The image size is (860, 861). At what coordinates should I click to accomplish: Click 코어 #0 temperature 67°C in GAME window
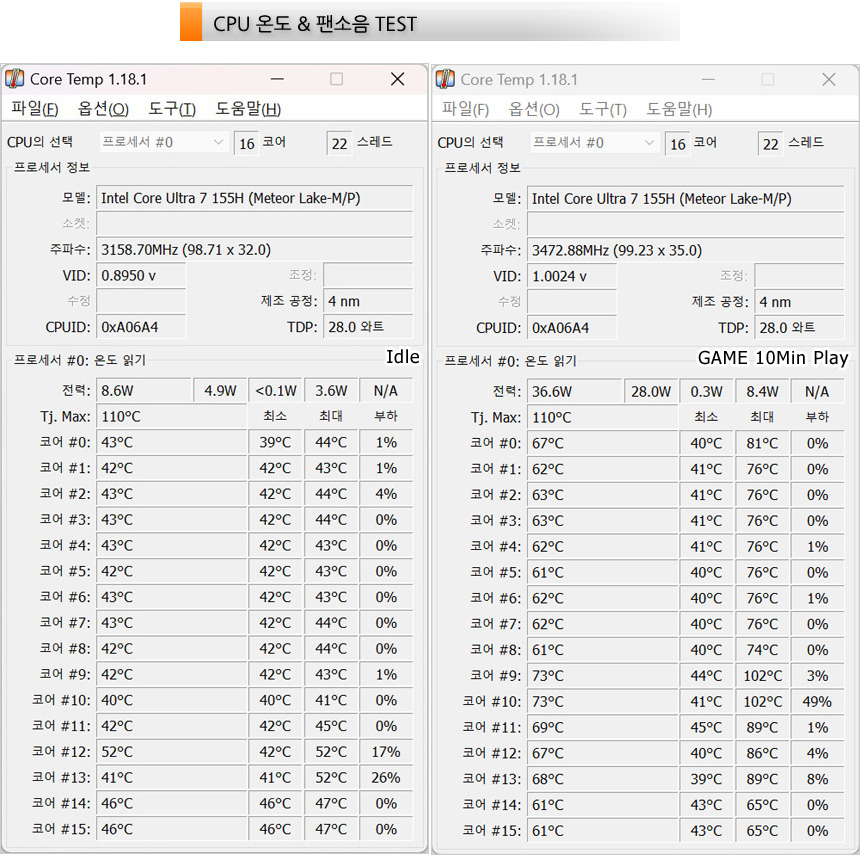(602, 443)
